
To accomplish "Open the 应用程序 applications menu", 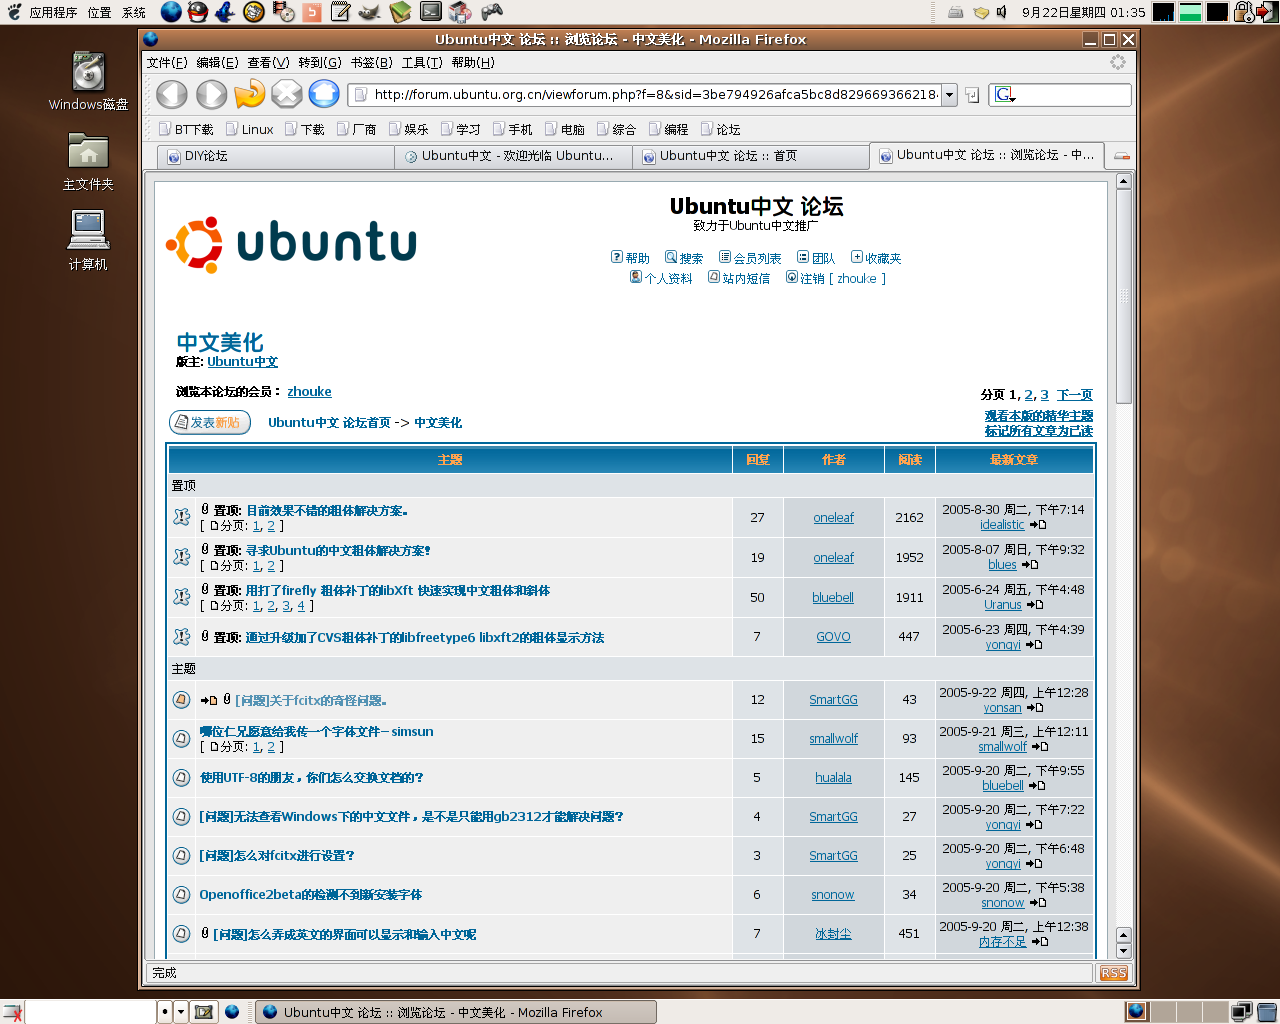I will [x=53, y=12].
